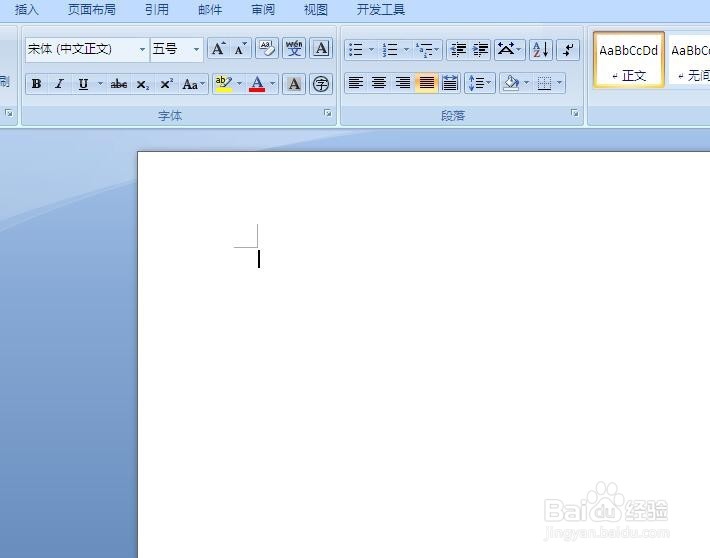This screenshot has height=558, width=710.
Task: Toggle Underline formatting
Action: [x=83, y=84]
